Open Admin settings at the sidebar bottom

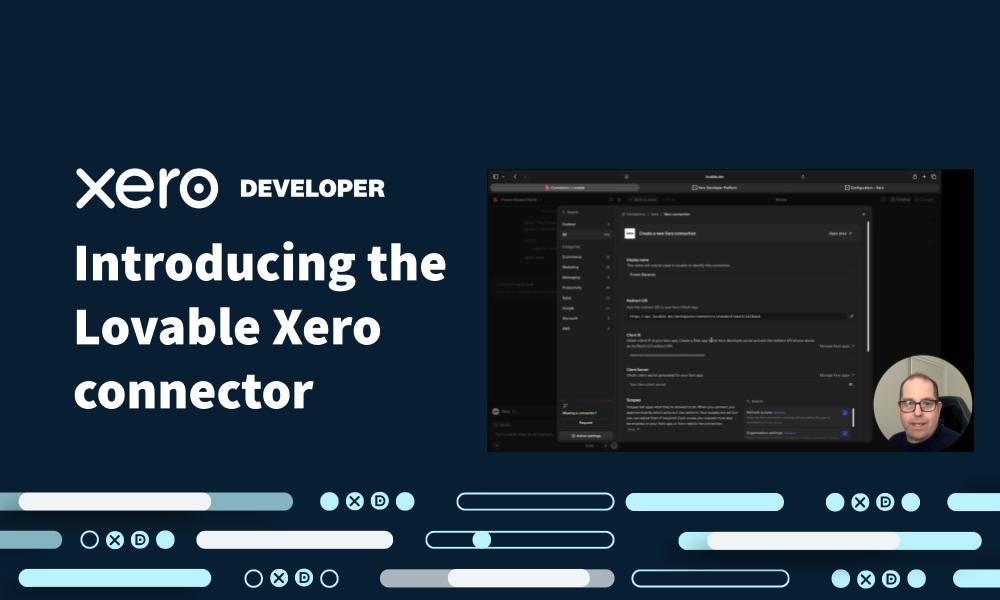tap(585, 435)
